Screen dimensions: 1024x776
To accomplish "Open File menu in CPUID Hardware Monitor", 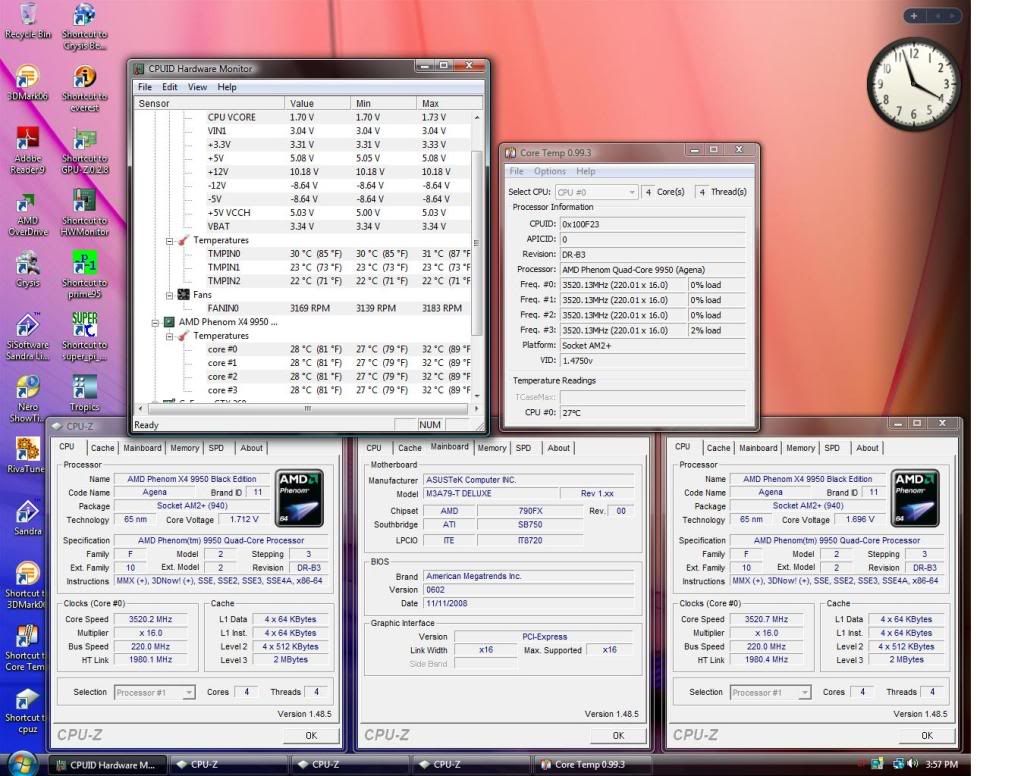I will click(145, 87).
